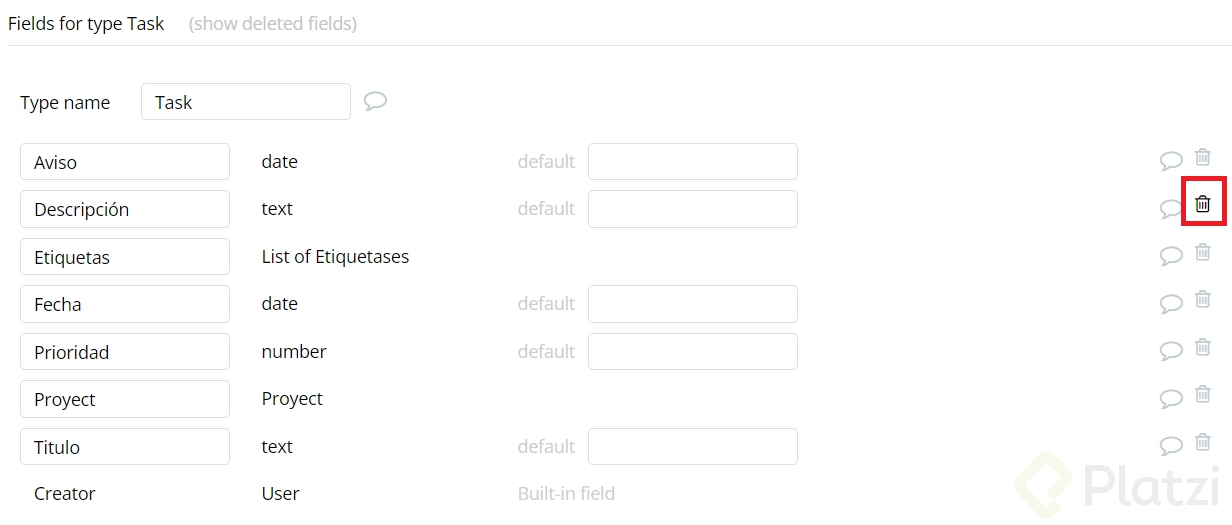Click the default value box for Titulo
The height and width of the screenshot is (525, 1232).
coord(692,447)
